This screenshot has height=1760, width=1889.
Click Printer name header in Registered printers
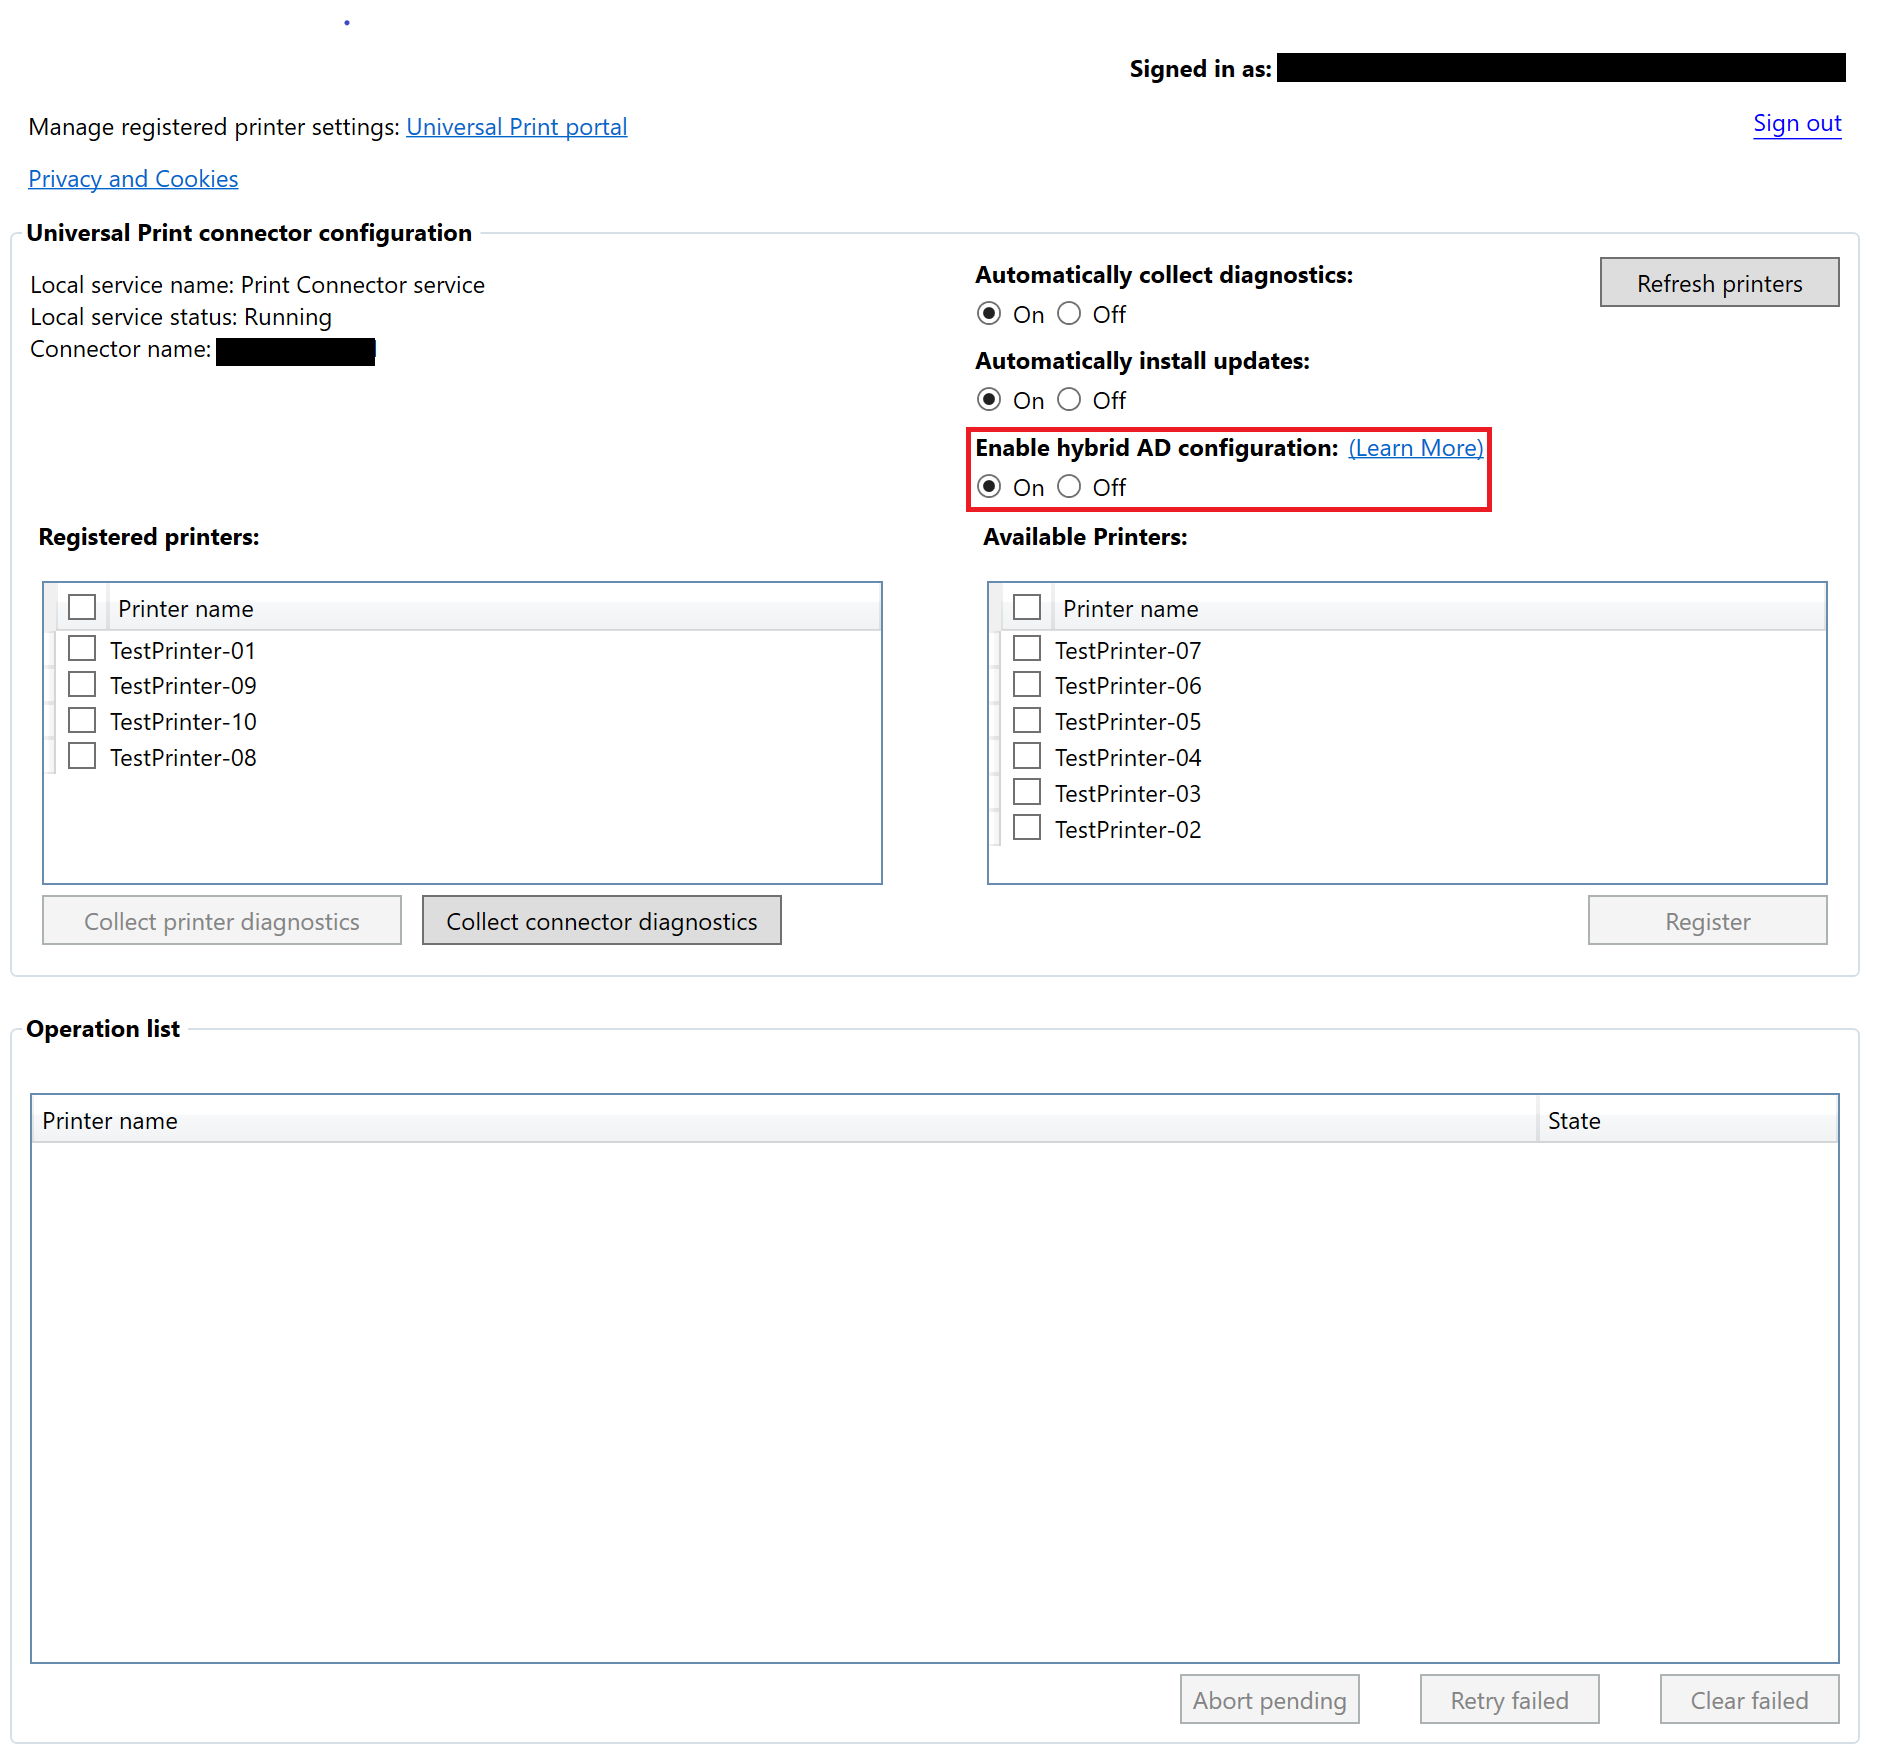point(493,608)
